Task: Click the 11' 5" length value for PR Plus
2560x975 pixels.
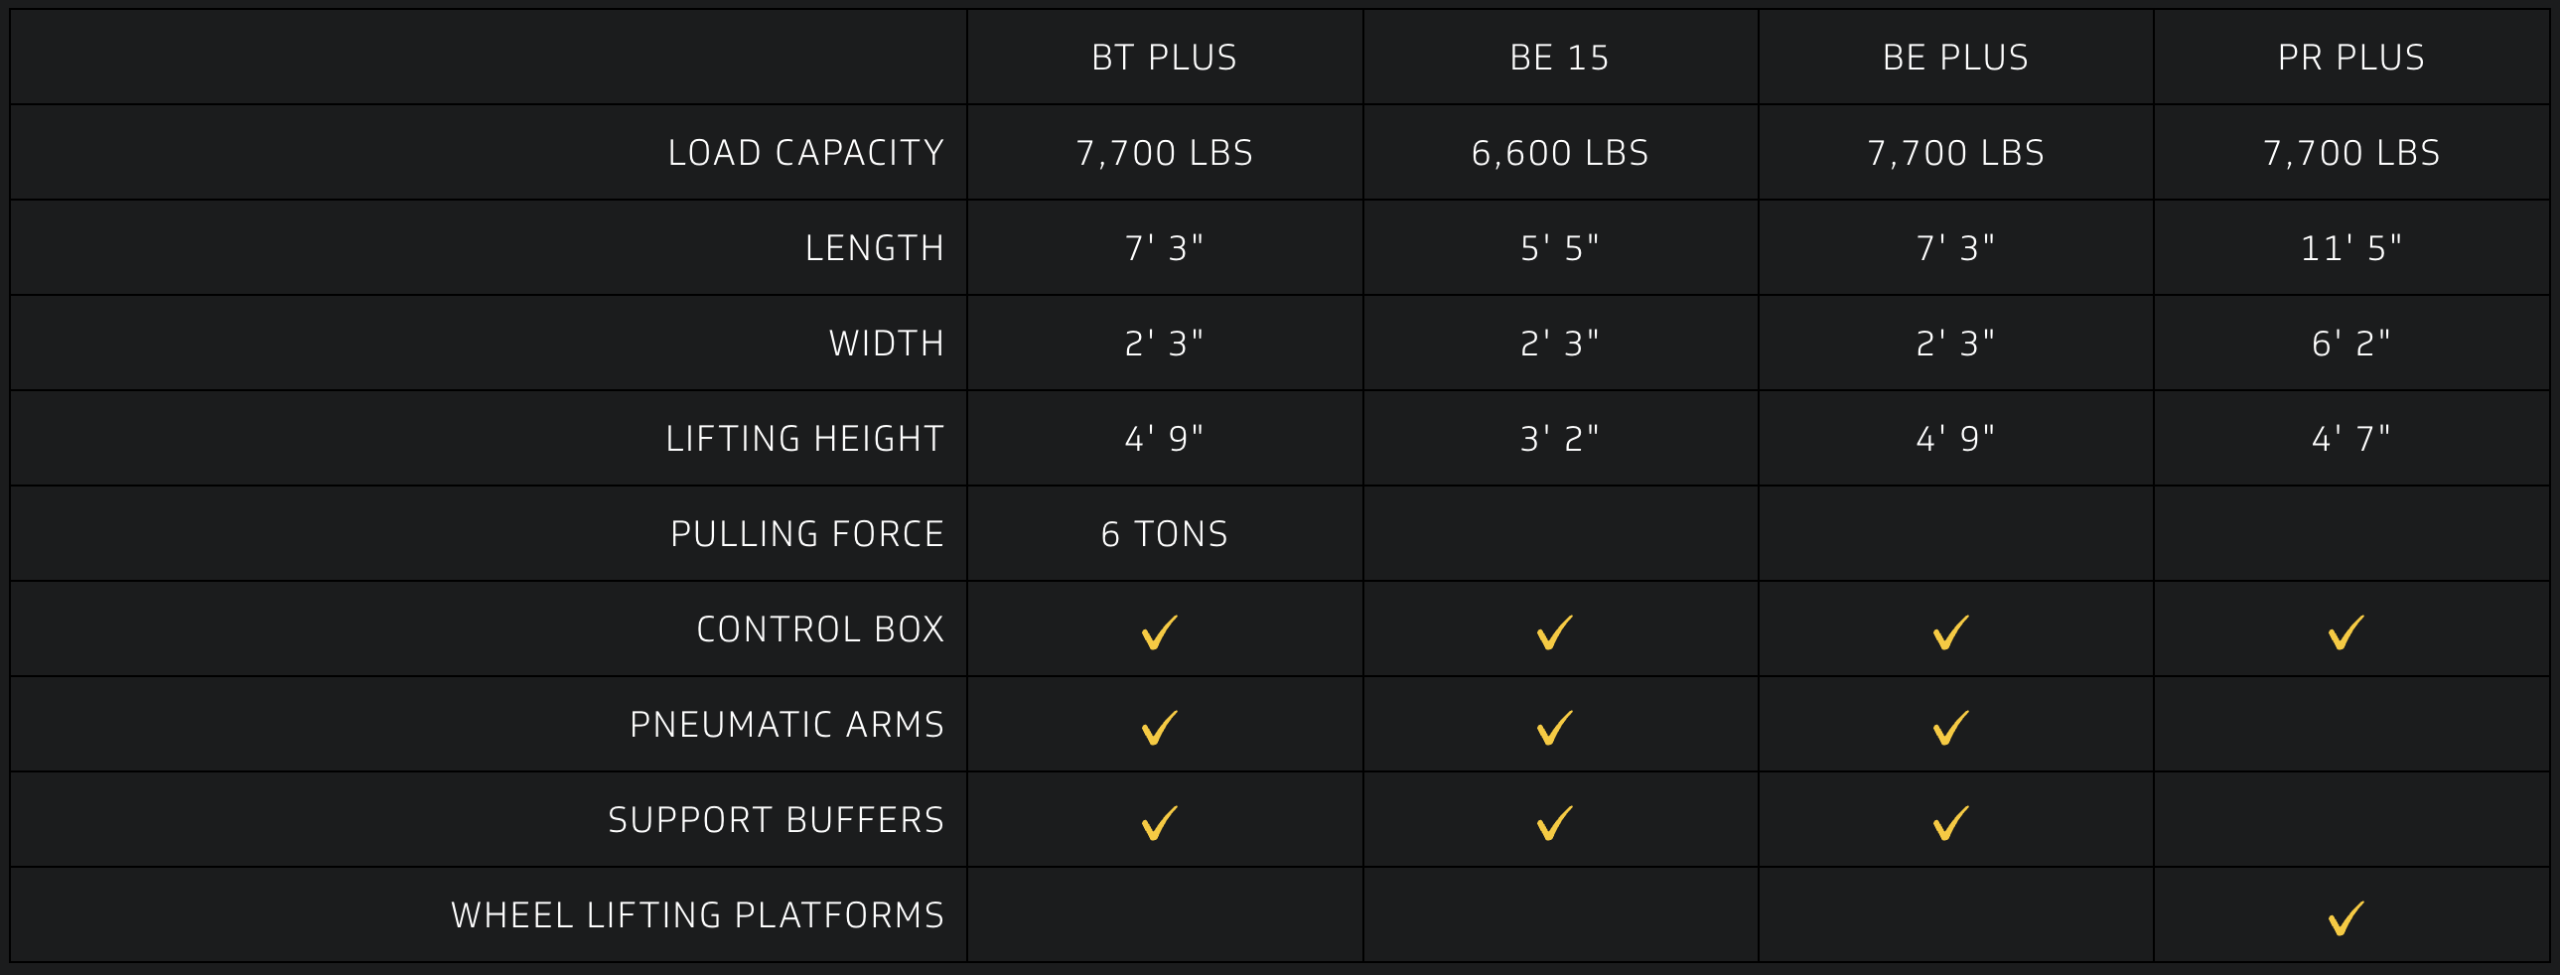Action: [x=2351, y=248]
